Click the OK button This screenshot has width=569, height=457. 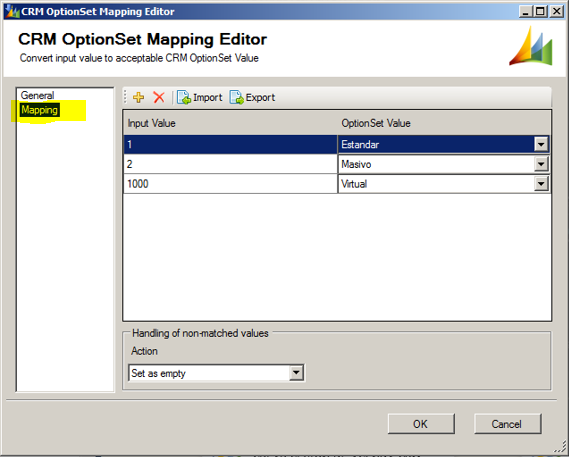pyautogui.click(x=421, y=424)
